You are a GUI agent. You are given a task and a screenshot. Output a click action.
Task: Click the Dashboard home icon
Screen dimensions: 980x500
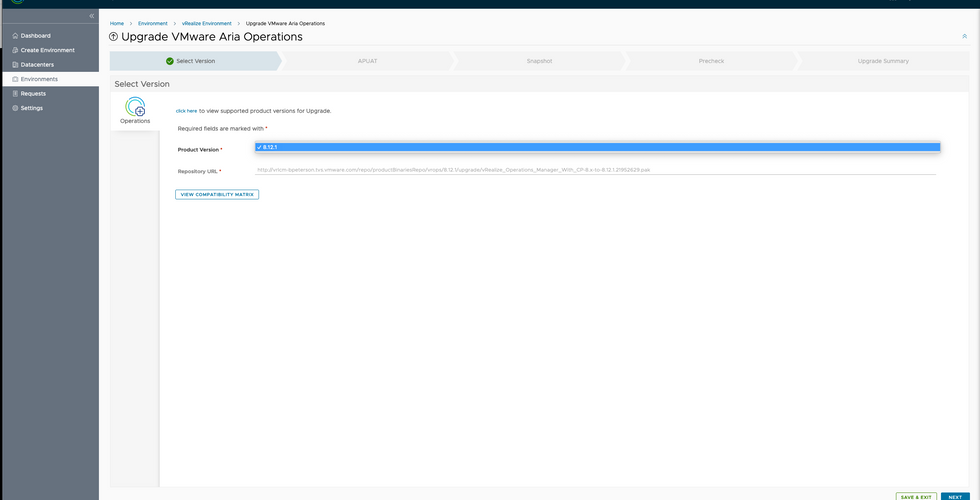pos(15,36)
